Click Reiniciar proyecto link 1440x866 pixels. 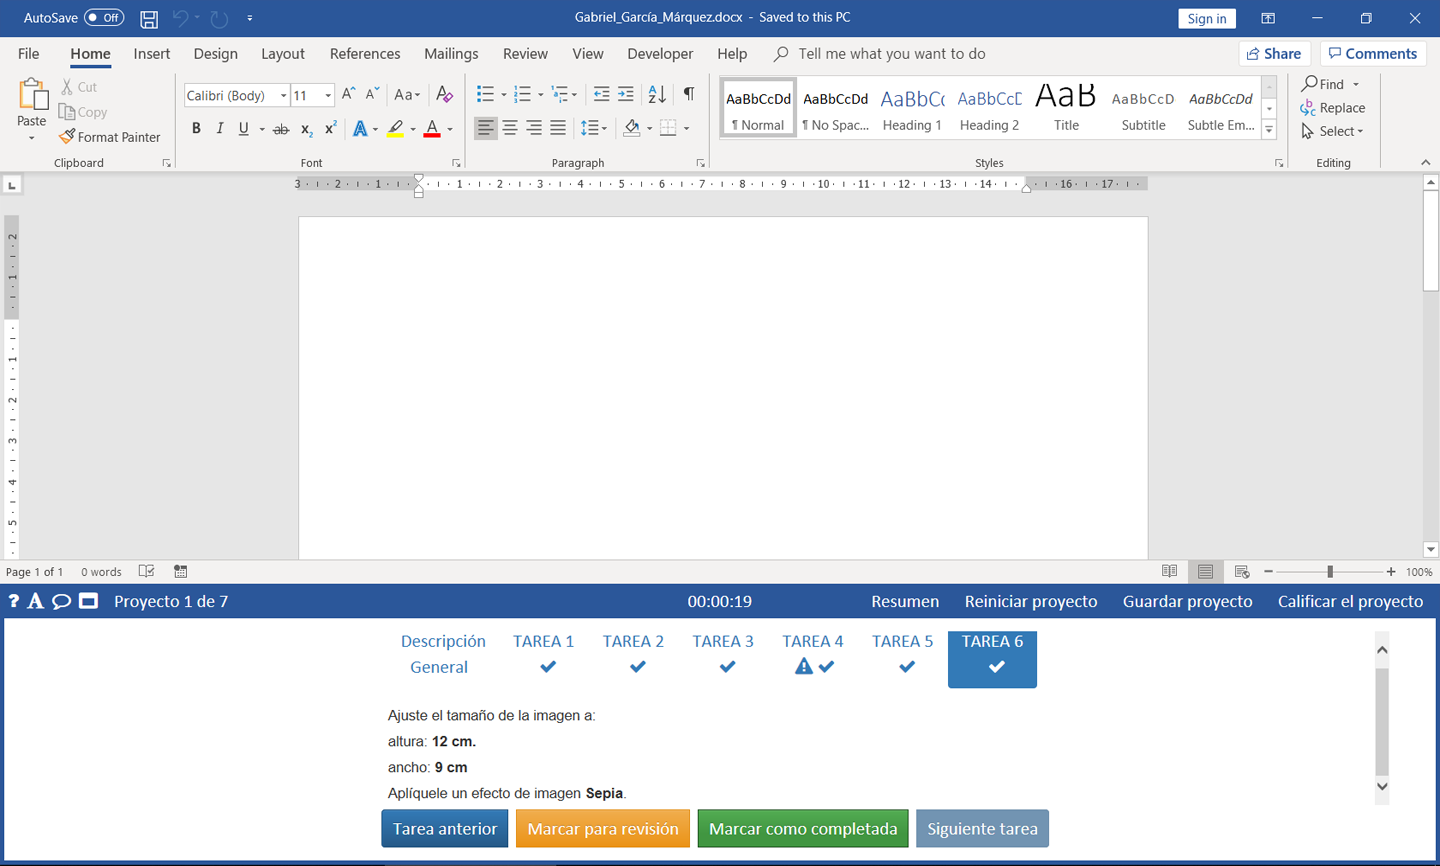(1031, 601)
